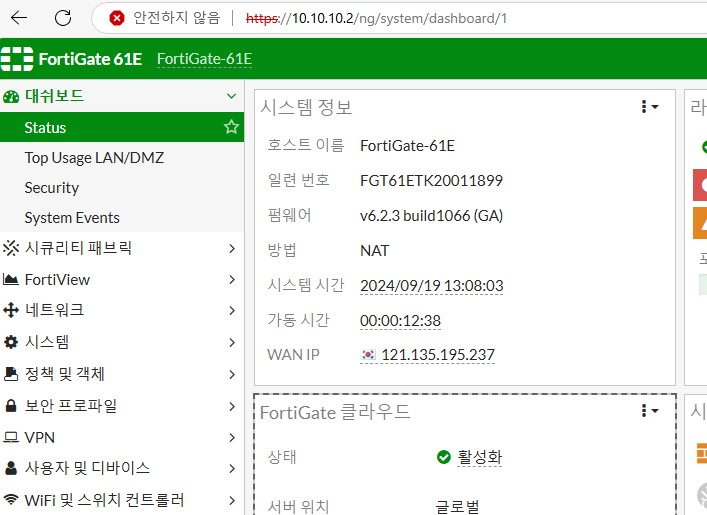Click uptime value 00:00:12:38

[400, 321]
